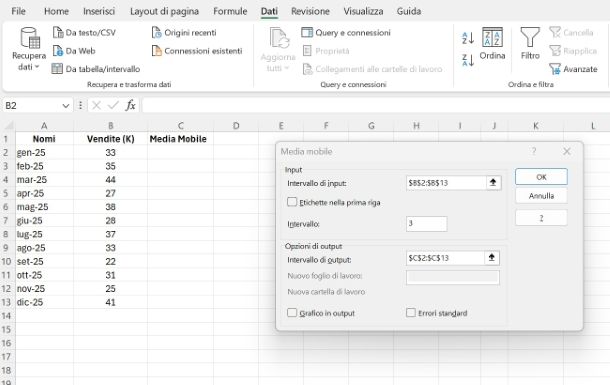Click the ? help button below Annulla
The height and width of the screenshot is (385, 610).
tap(541, 218)
